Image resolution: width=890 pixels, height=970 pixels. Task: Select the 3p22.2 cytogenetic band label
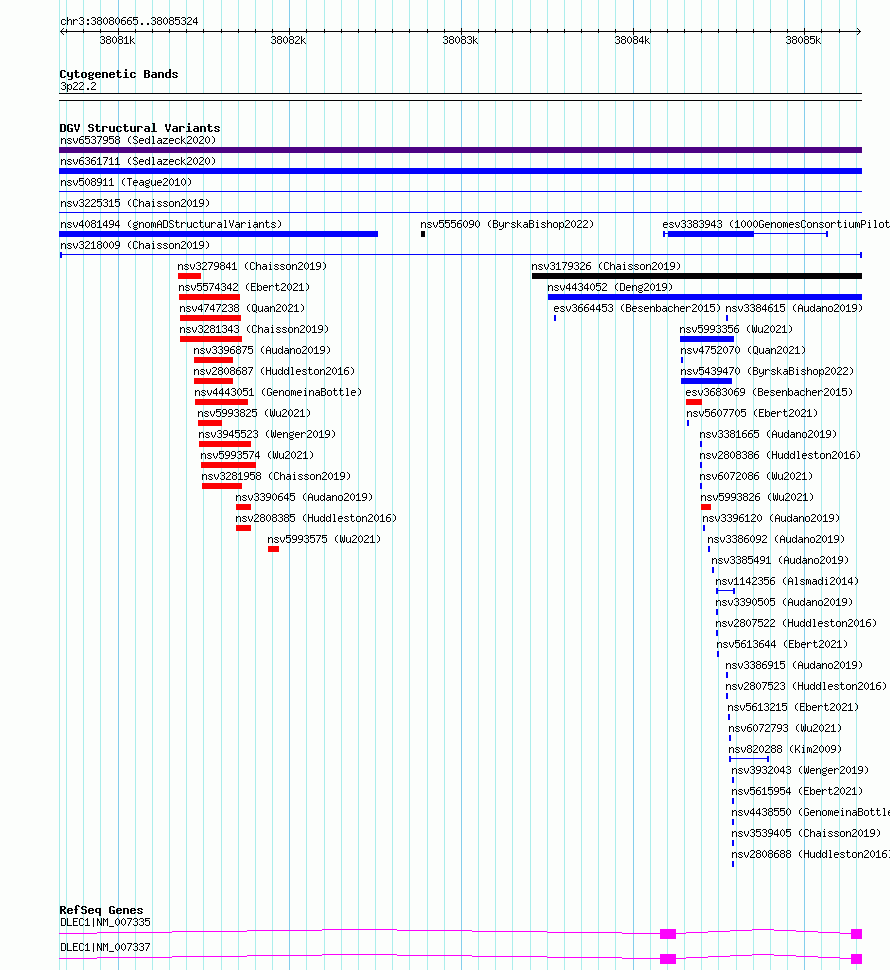tap(78, 87)
